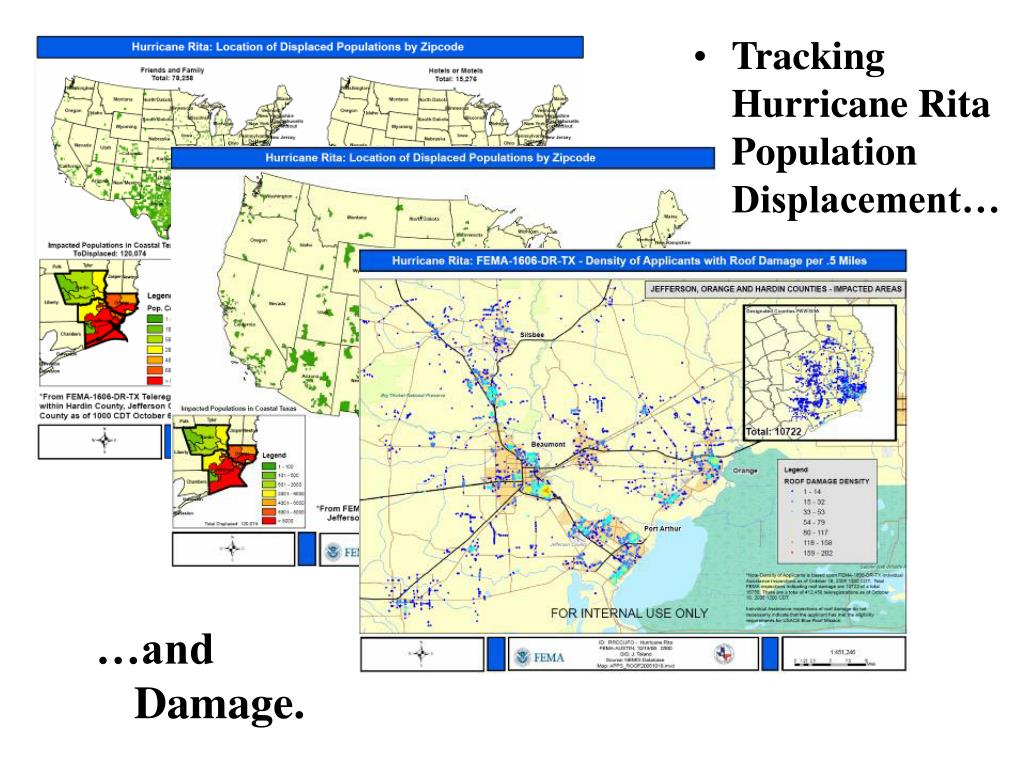Click the 'From FEMA-1606-DR-TX' footnote on back map
The height and width of the screenshot is (768, 1024).
[104, 406]
